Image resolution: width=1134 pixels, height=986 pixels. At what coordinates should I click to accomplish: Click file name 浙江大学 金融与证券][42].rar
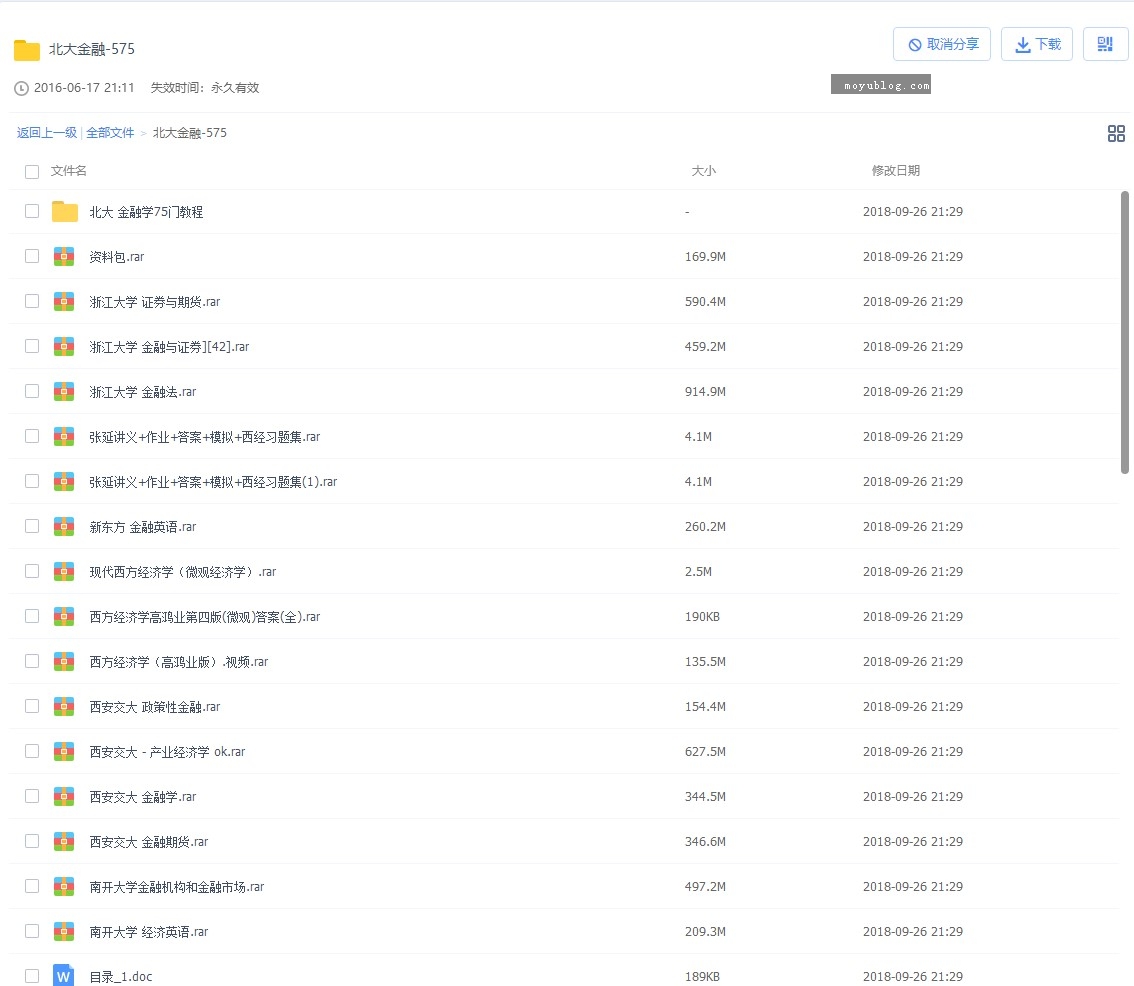coord(169,347)
